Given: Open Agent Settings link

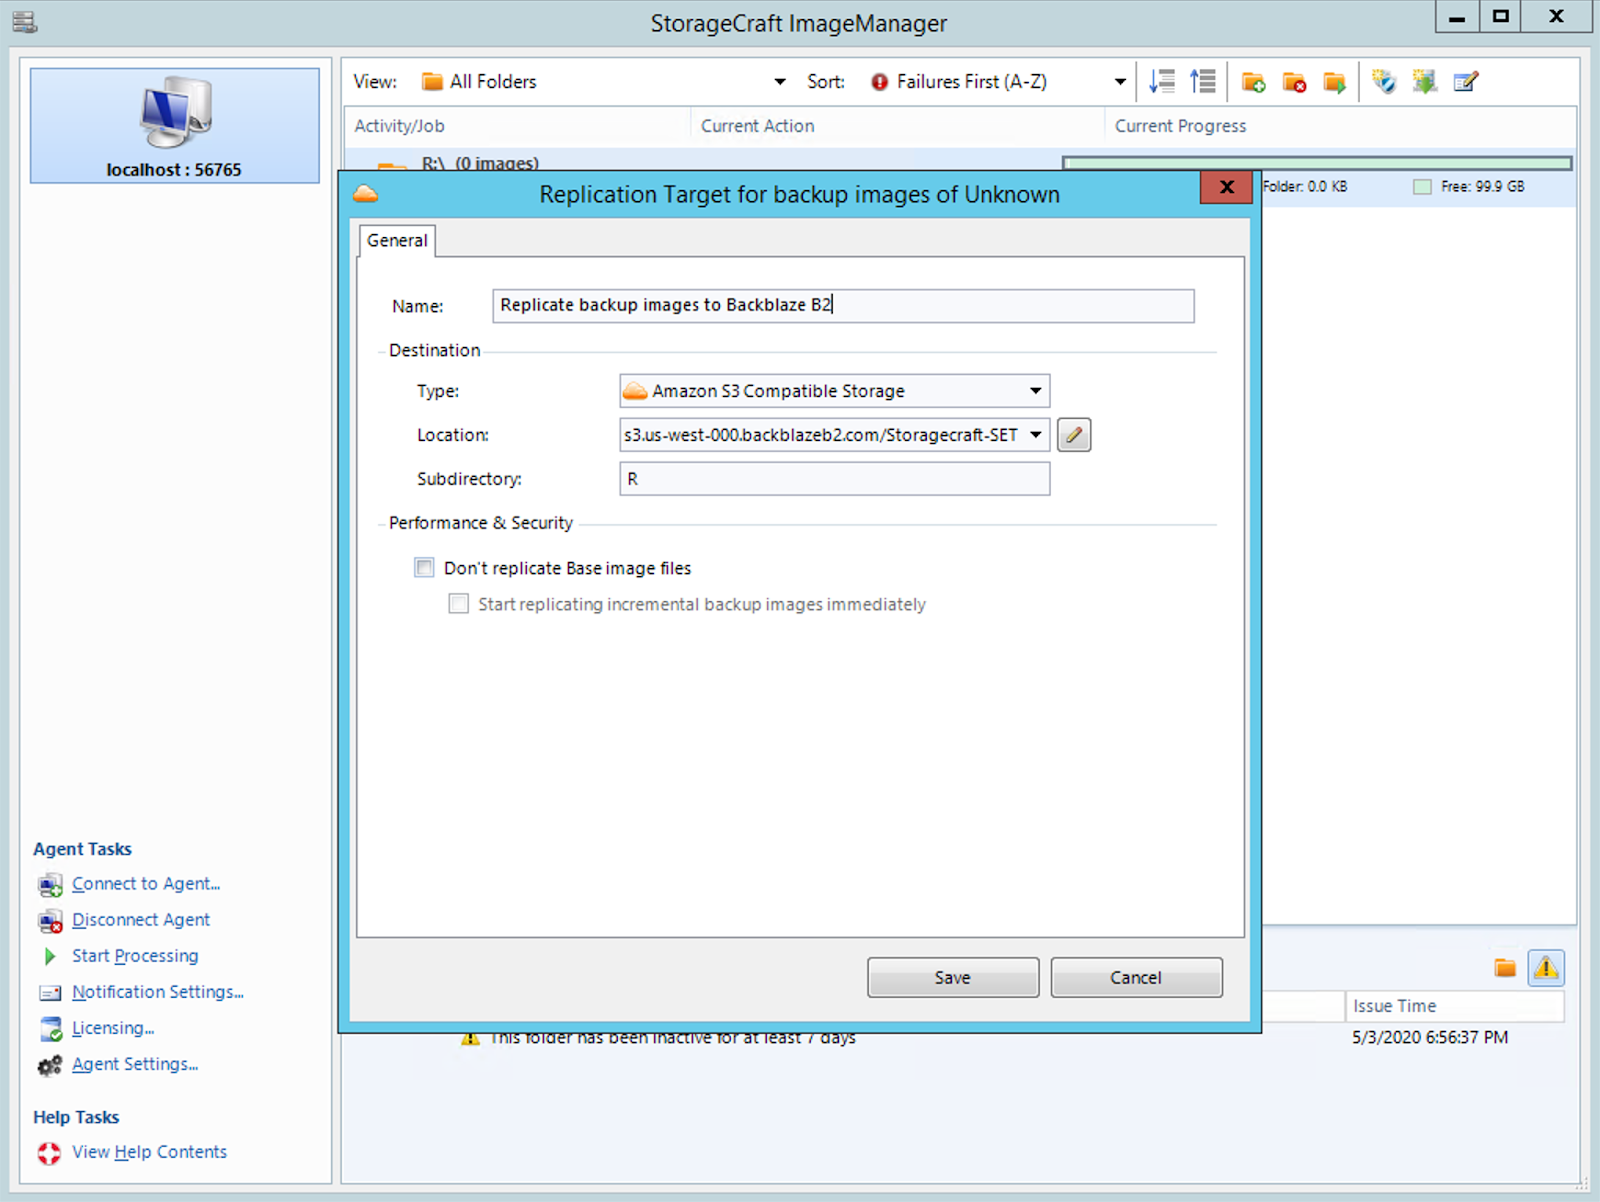Looking at the screenshot, I should tap(135, 1064).
